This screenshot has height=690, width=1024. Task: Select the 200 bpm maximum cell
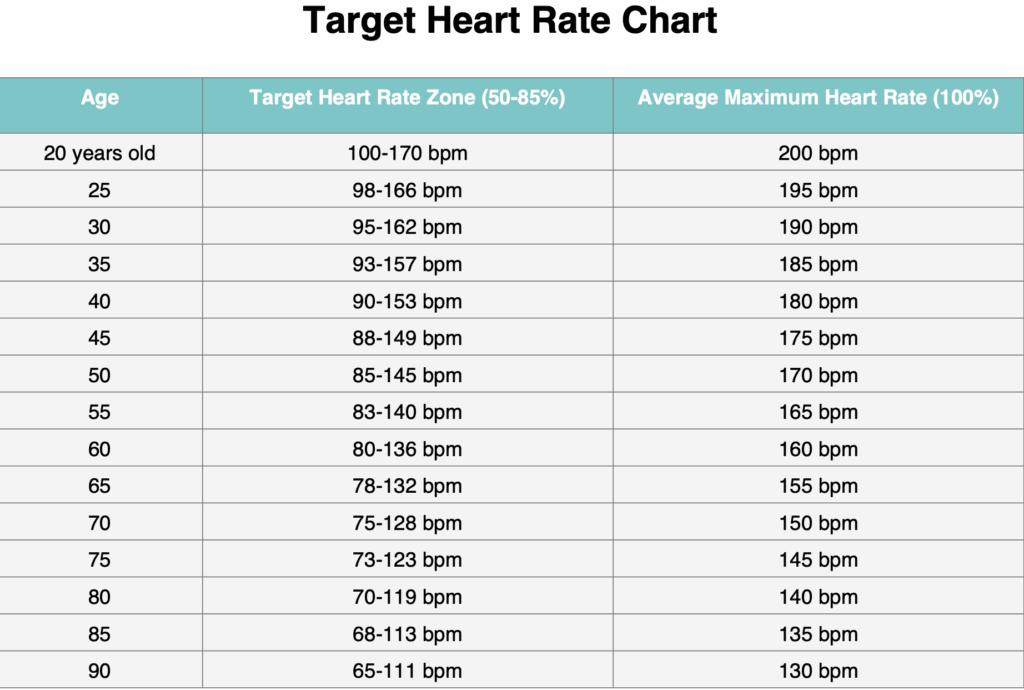click(818, 154)
